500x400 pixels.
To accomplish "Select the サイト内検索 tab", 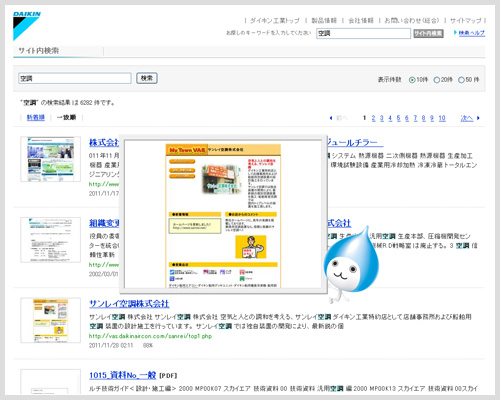I will point(38,51).
